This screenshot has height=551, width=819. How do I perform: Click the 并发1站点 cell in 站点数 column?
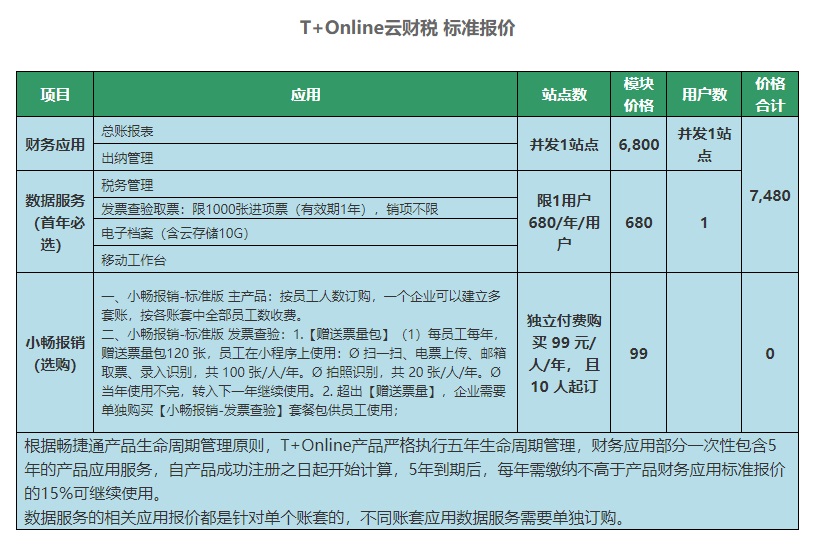coord(564,144)
